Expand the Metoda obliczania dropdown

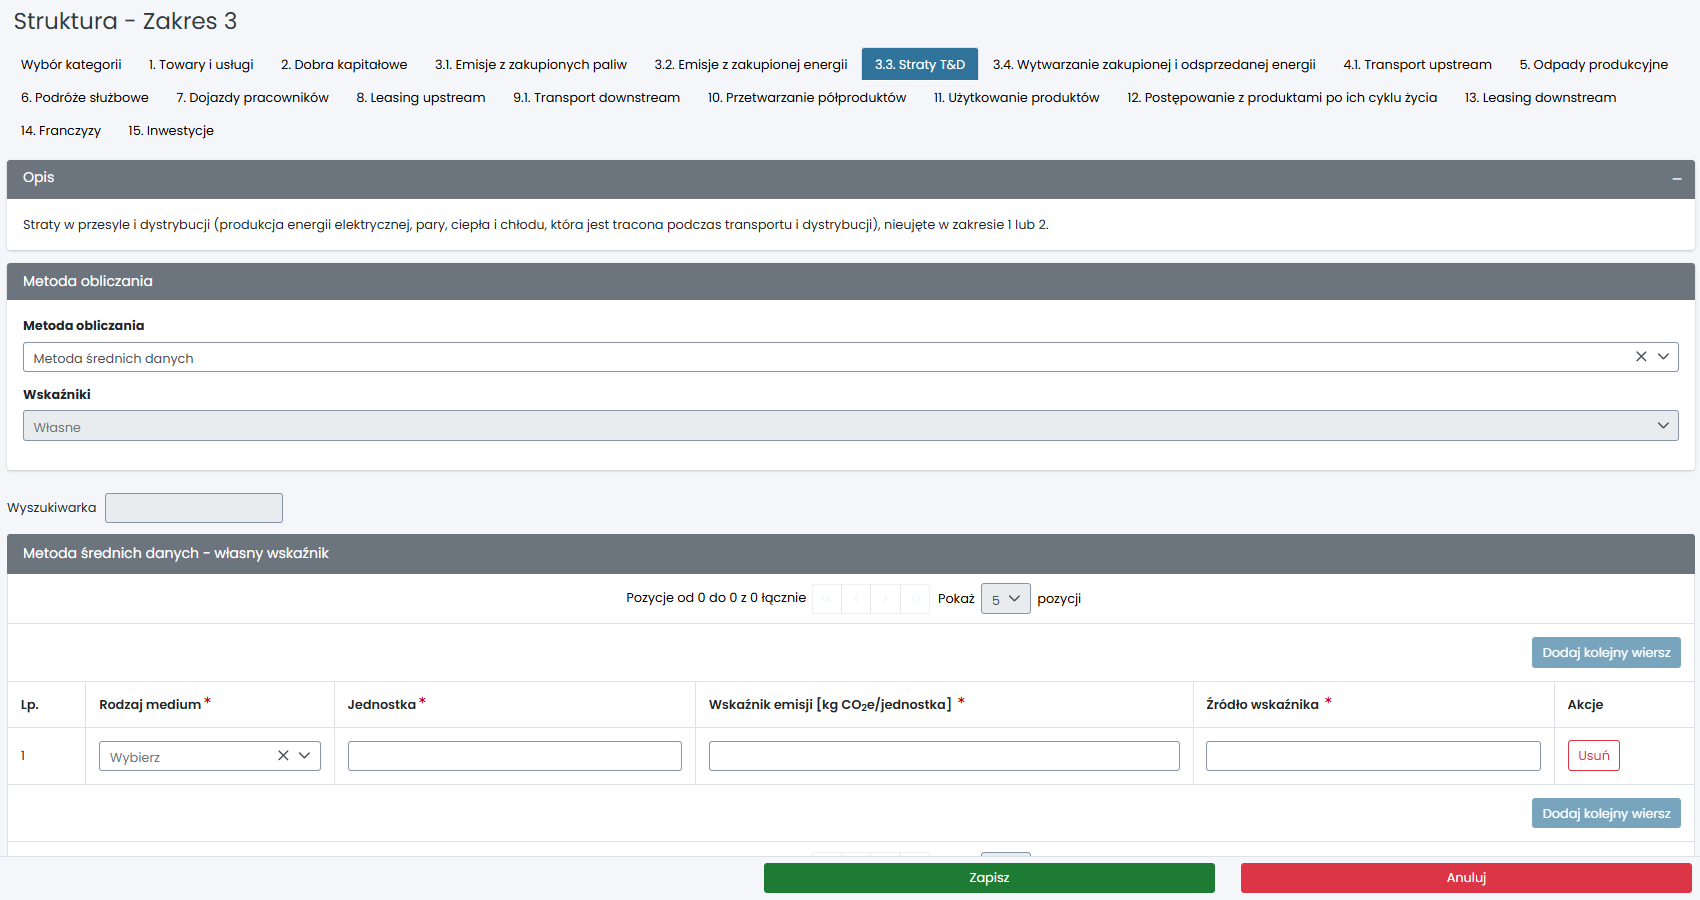tap(1663, 357)
